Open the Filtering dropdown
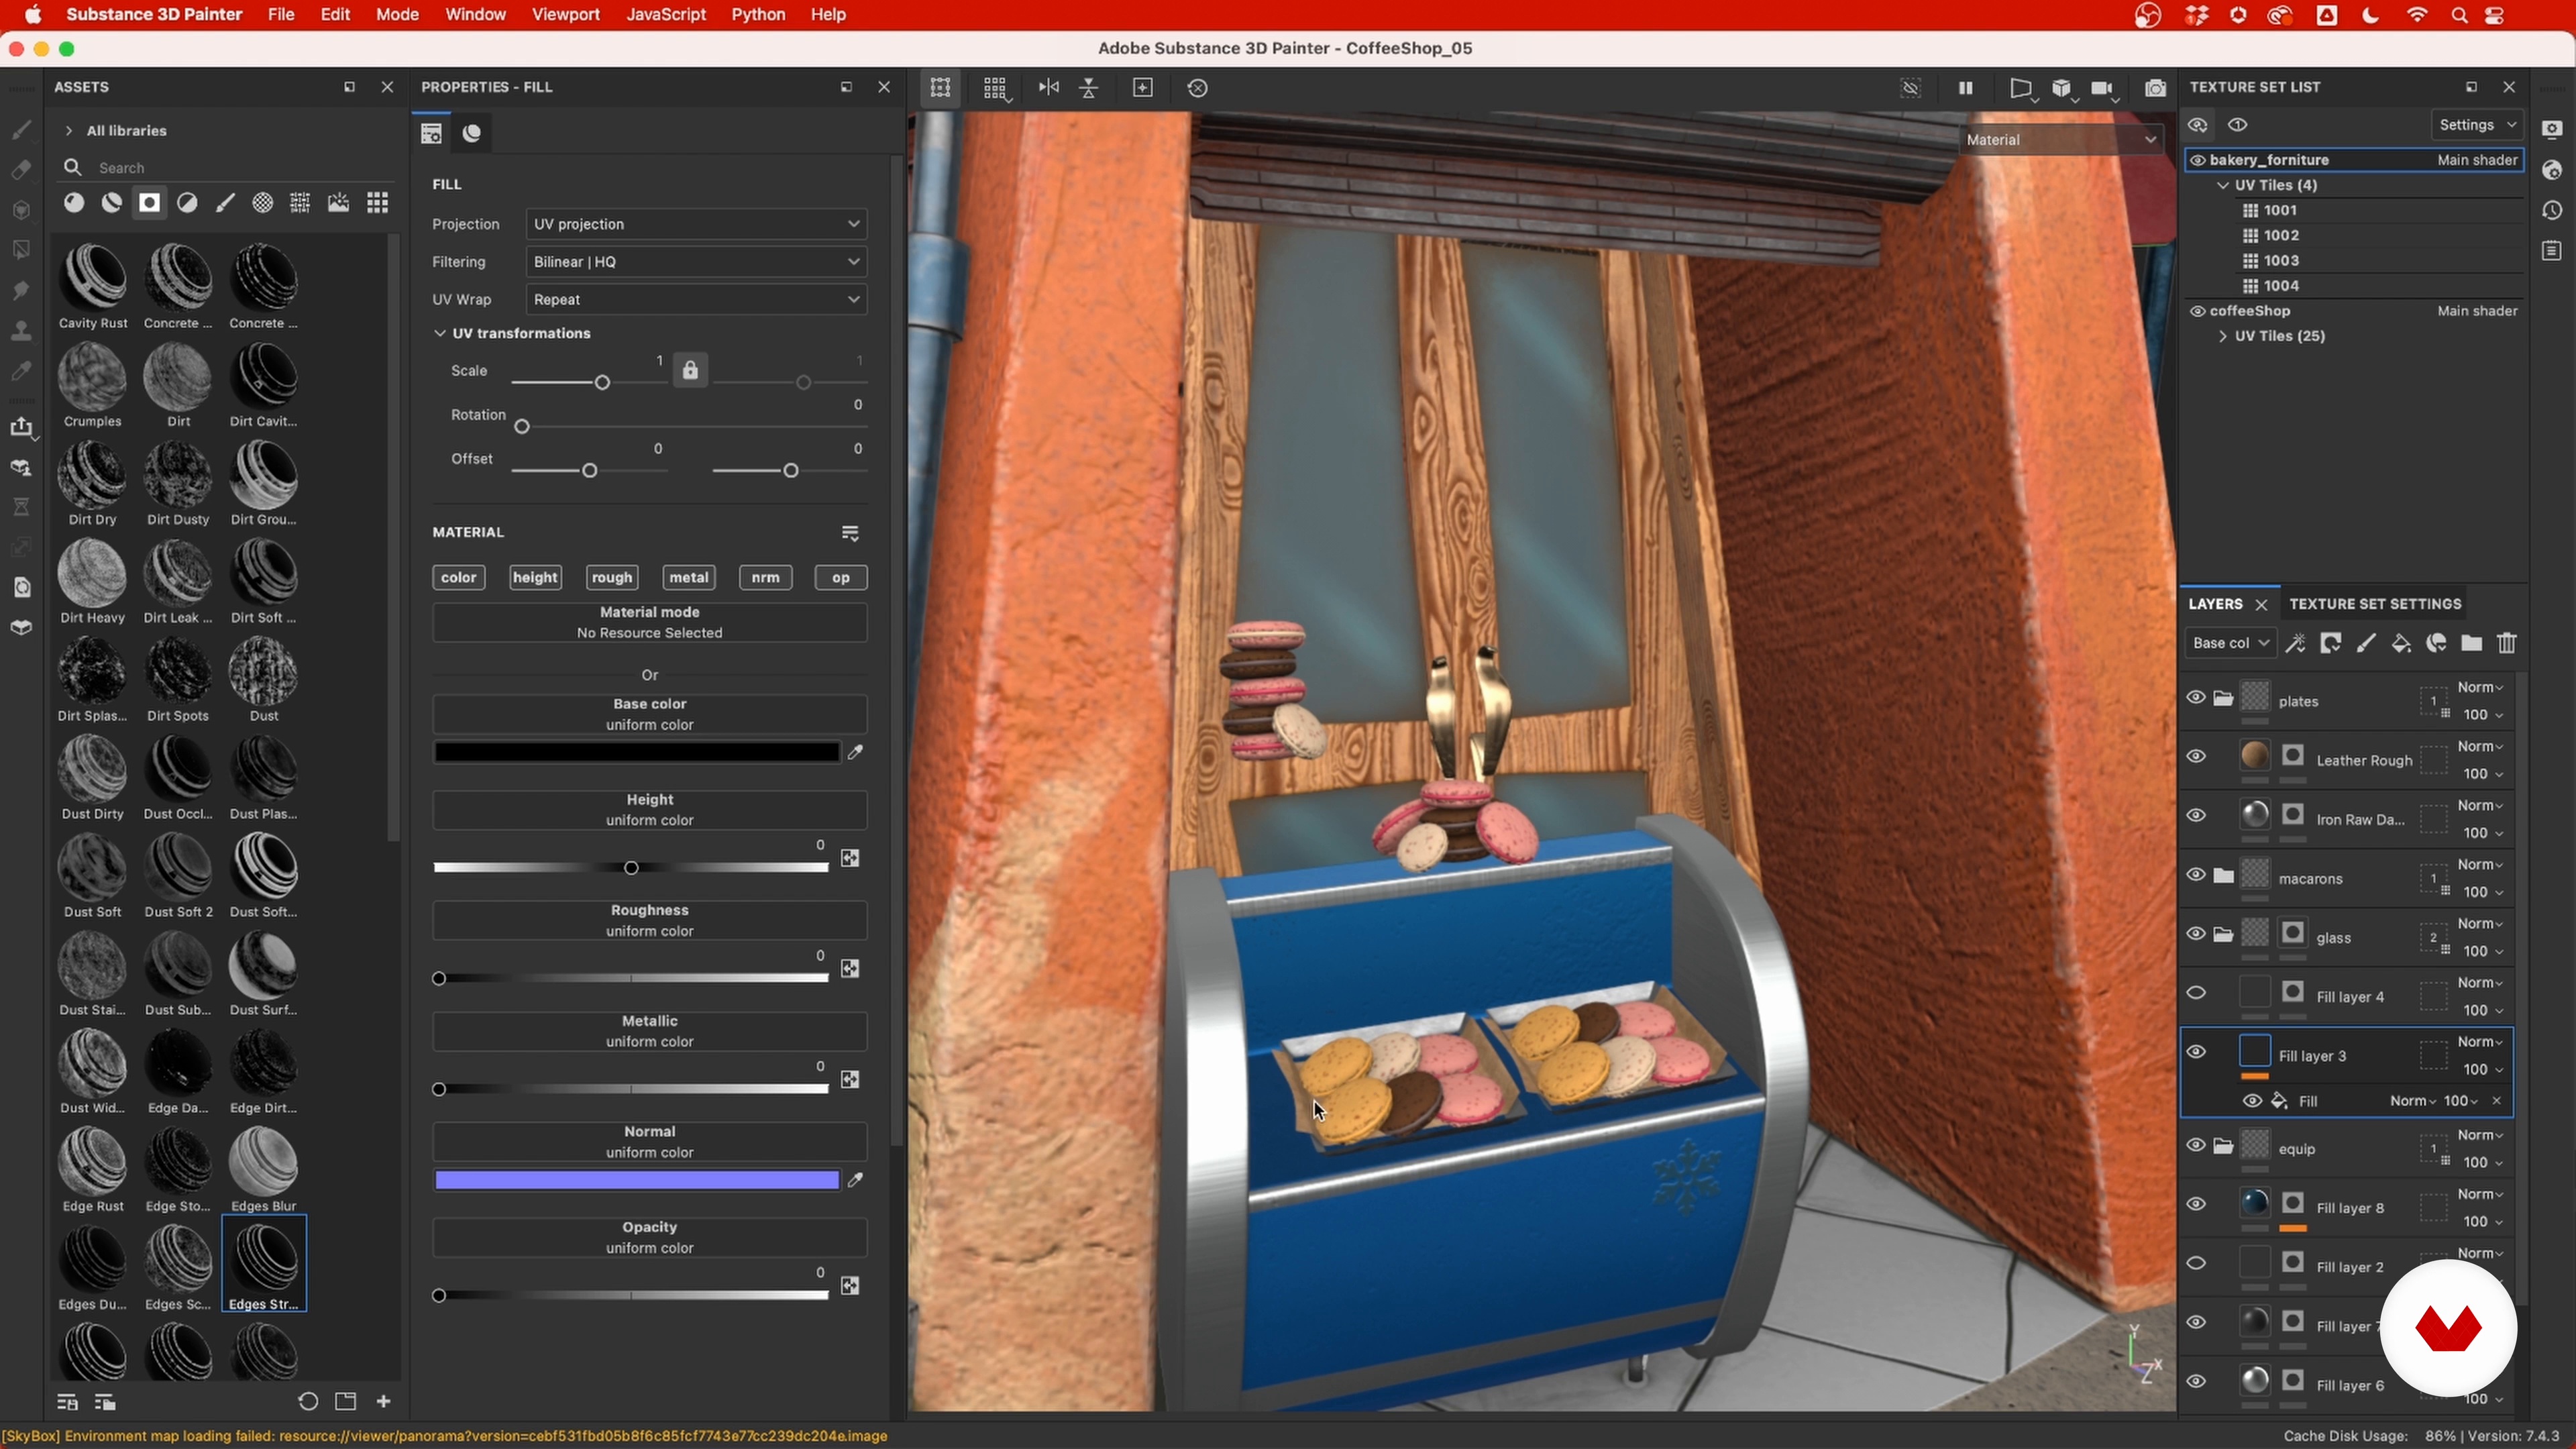 coord(696,262)
